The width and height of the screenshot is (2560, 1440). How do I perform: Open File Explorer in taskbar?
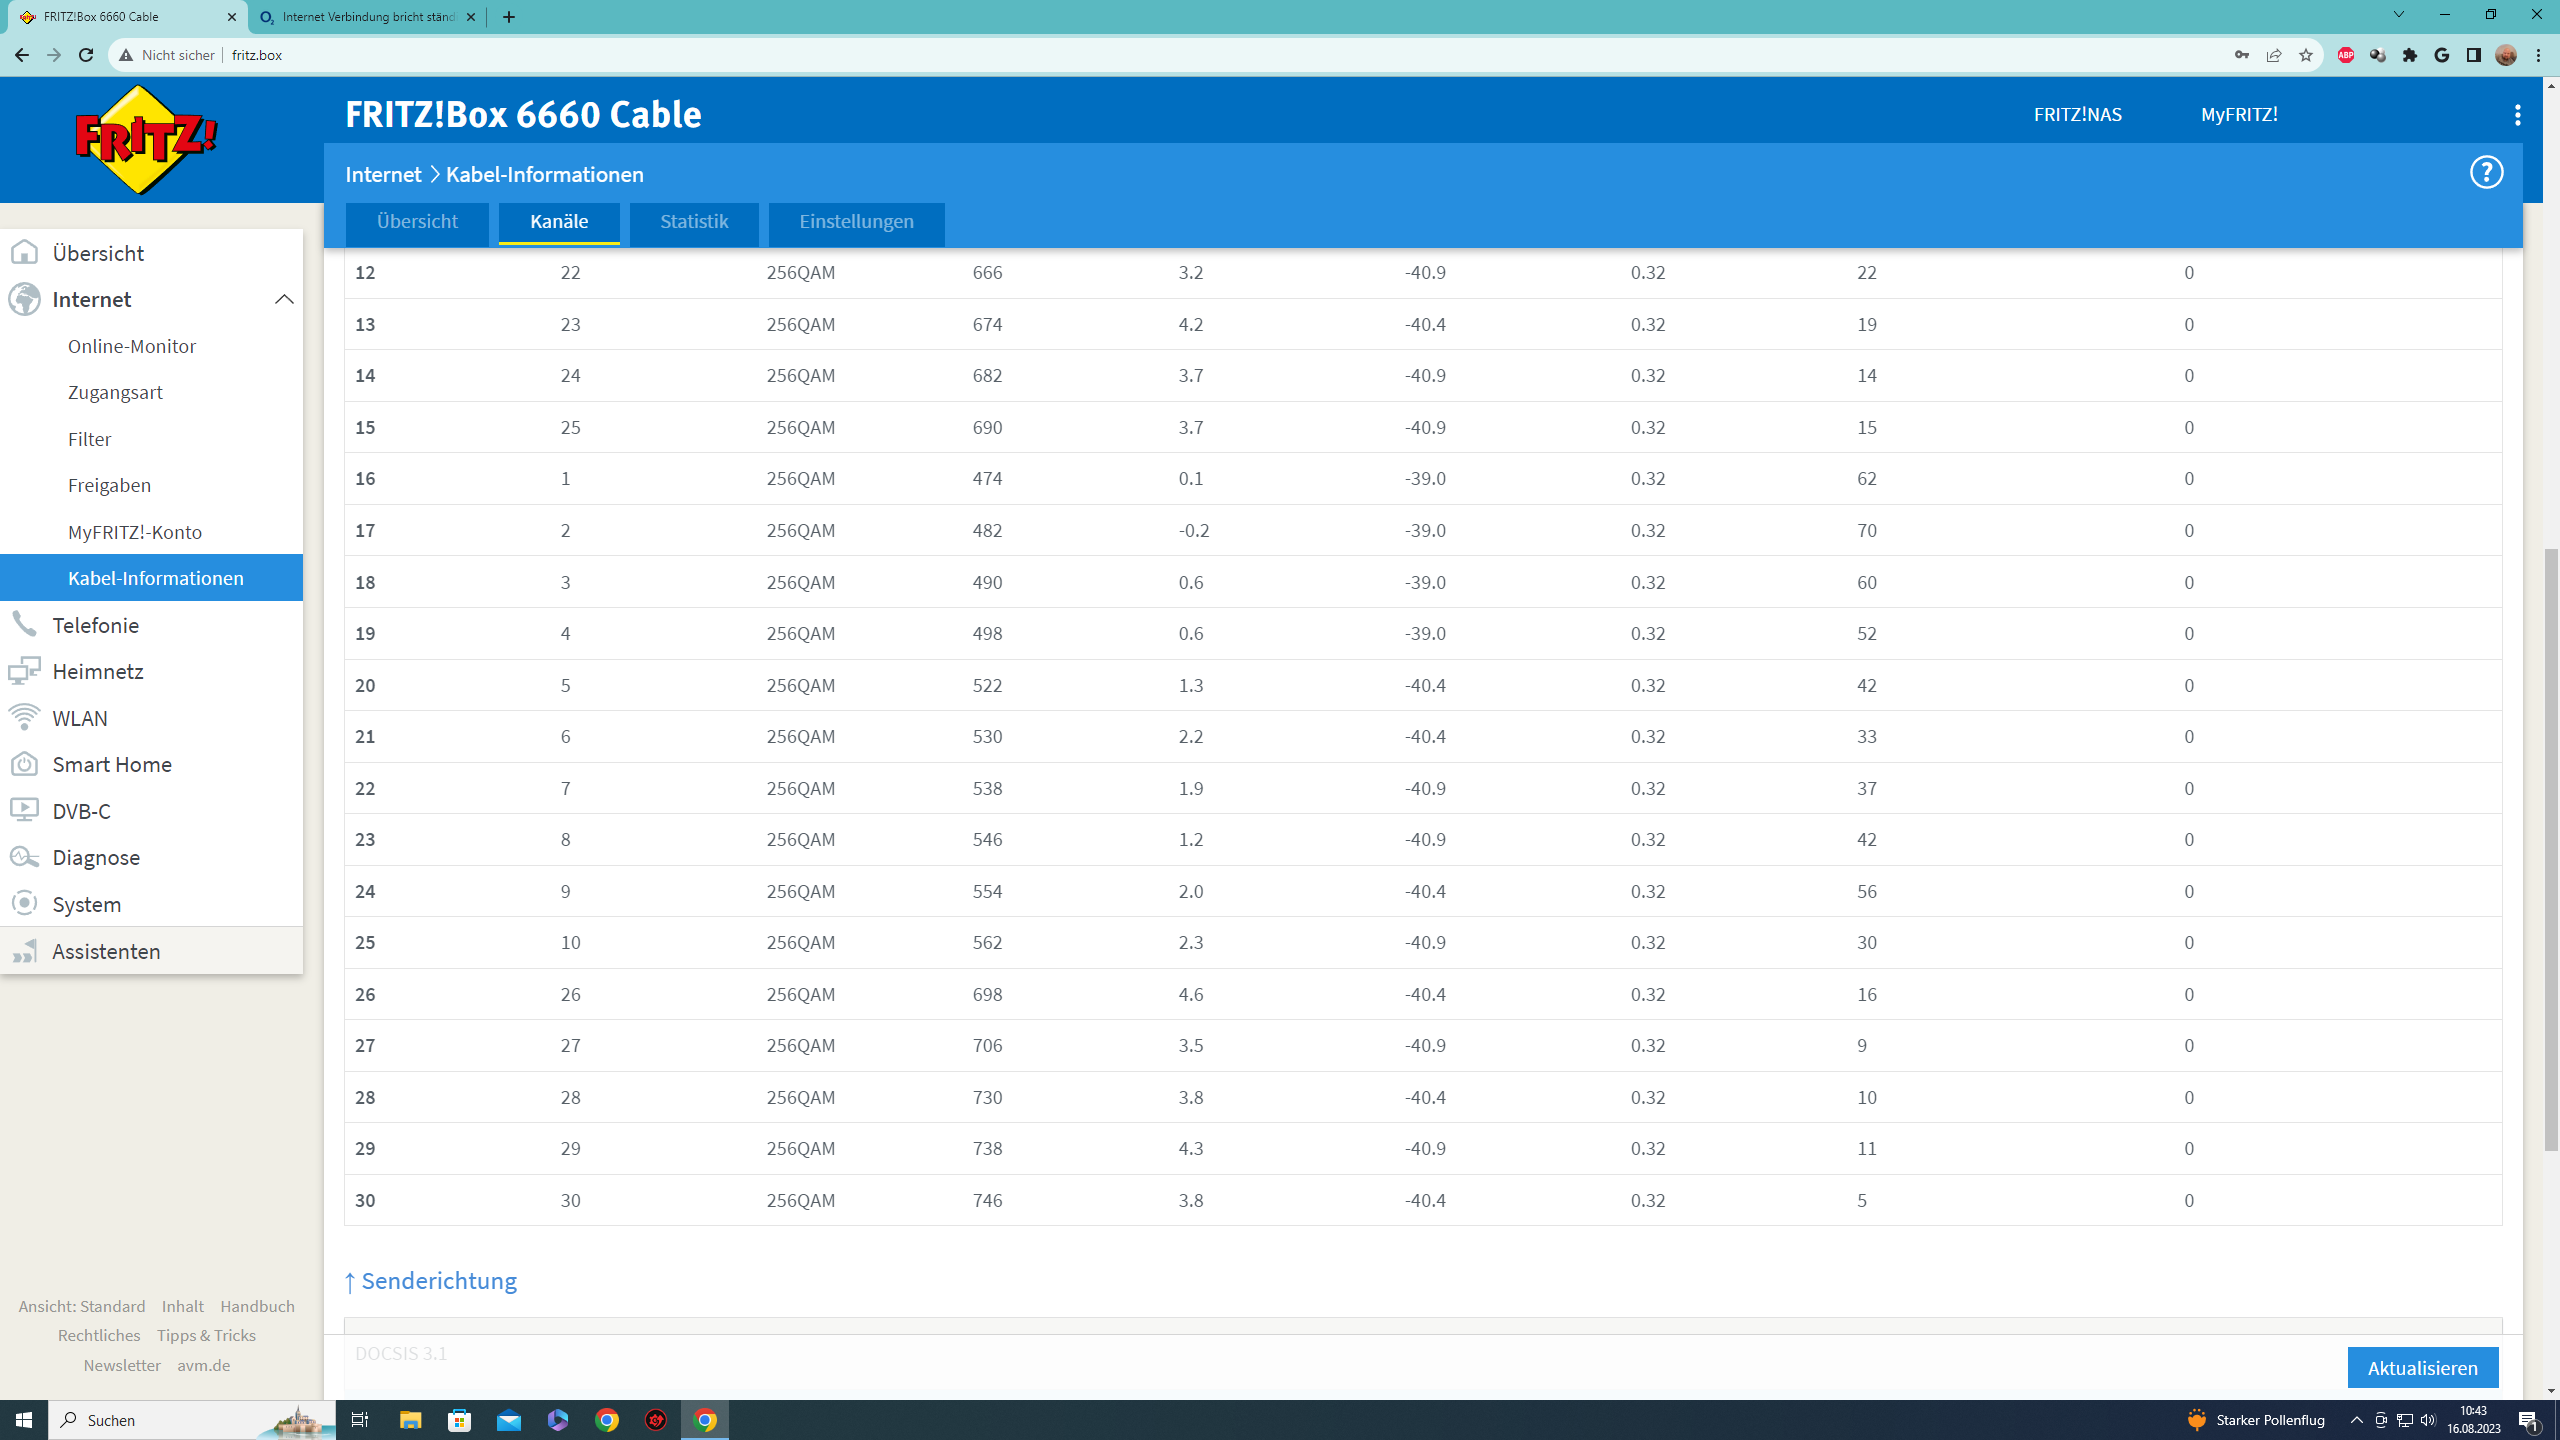pyautogui.click(x=410, y=1420)
